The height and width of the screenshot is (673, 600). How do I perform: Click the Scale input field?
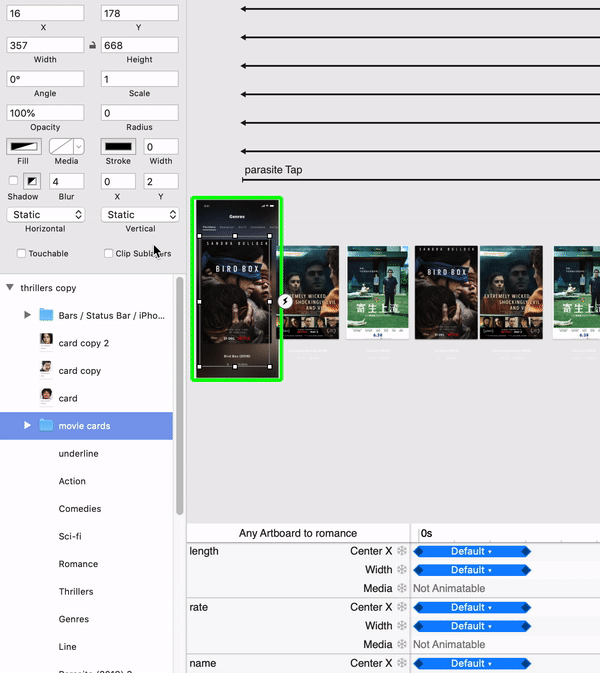point(139,79)
